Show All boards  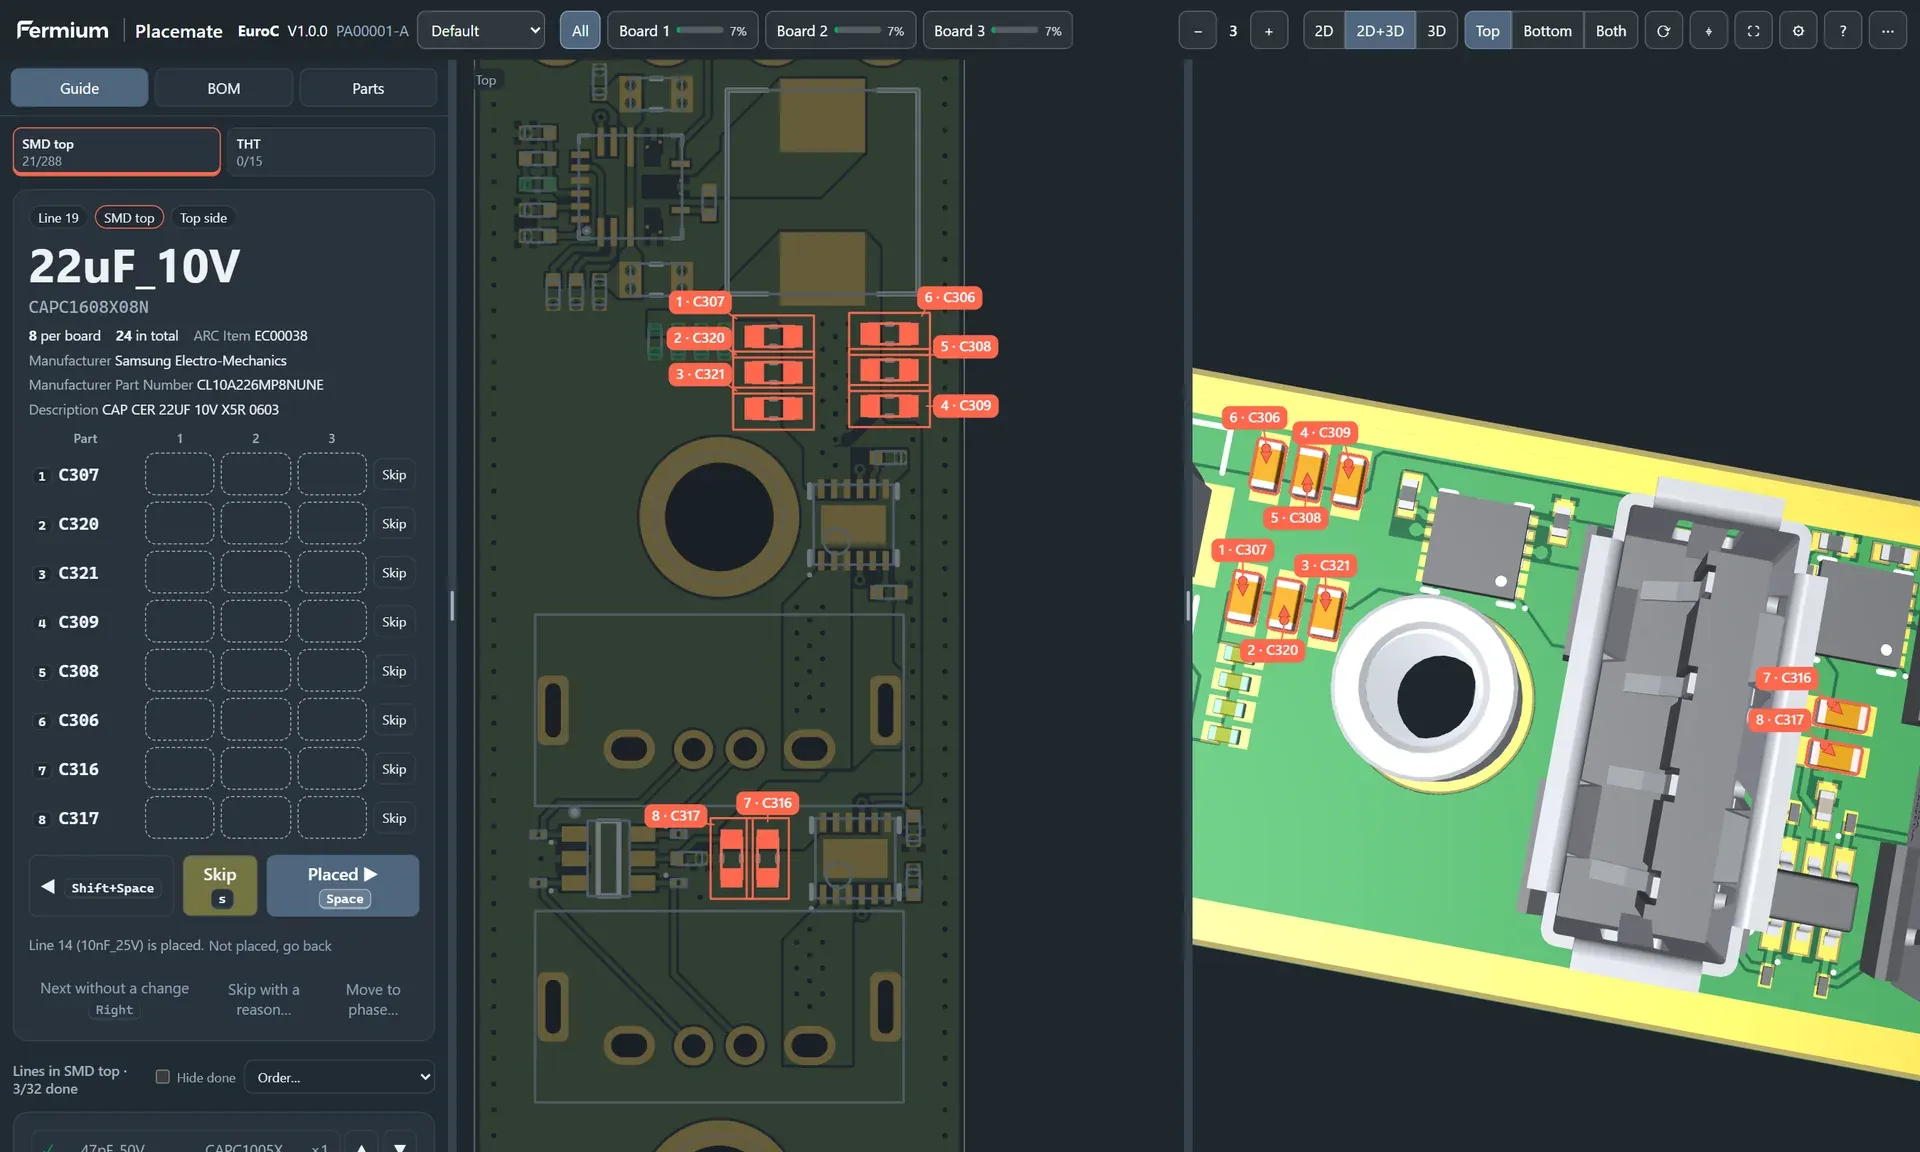580,31
